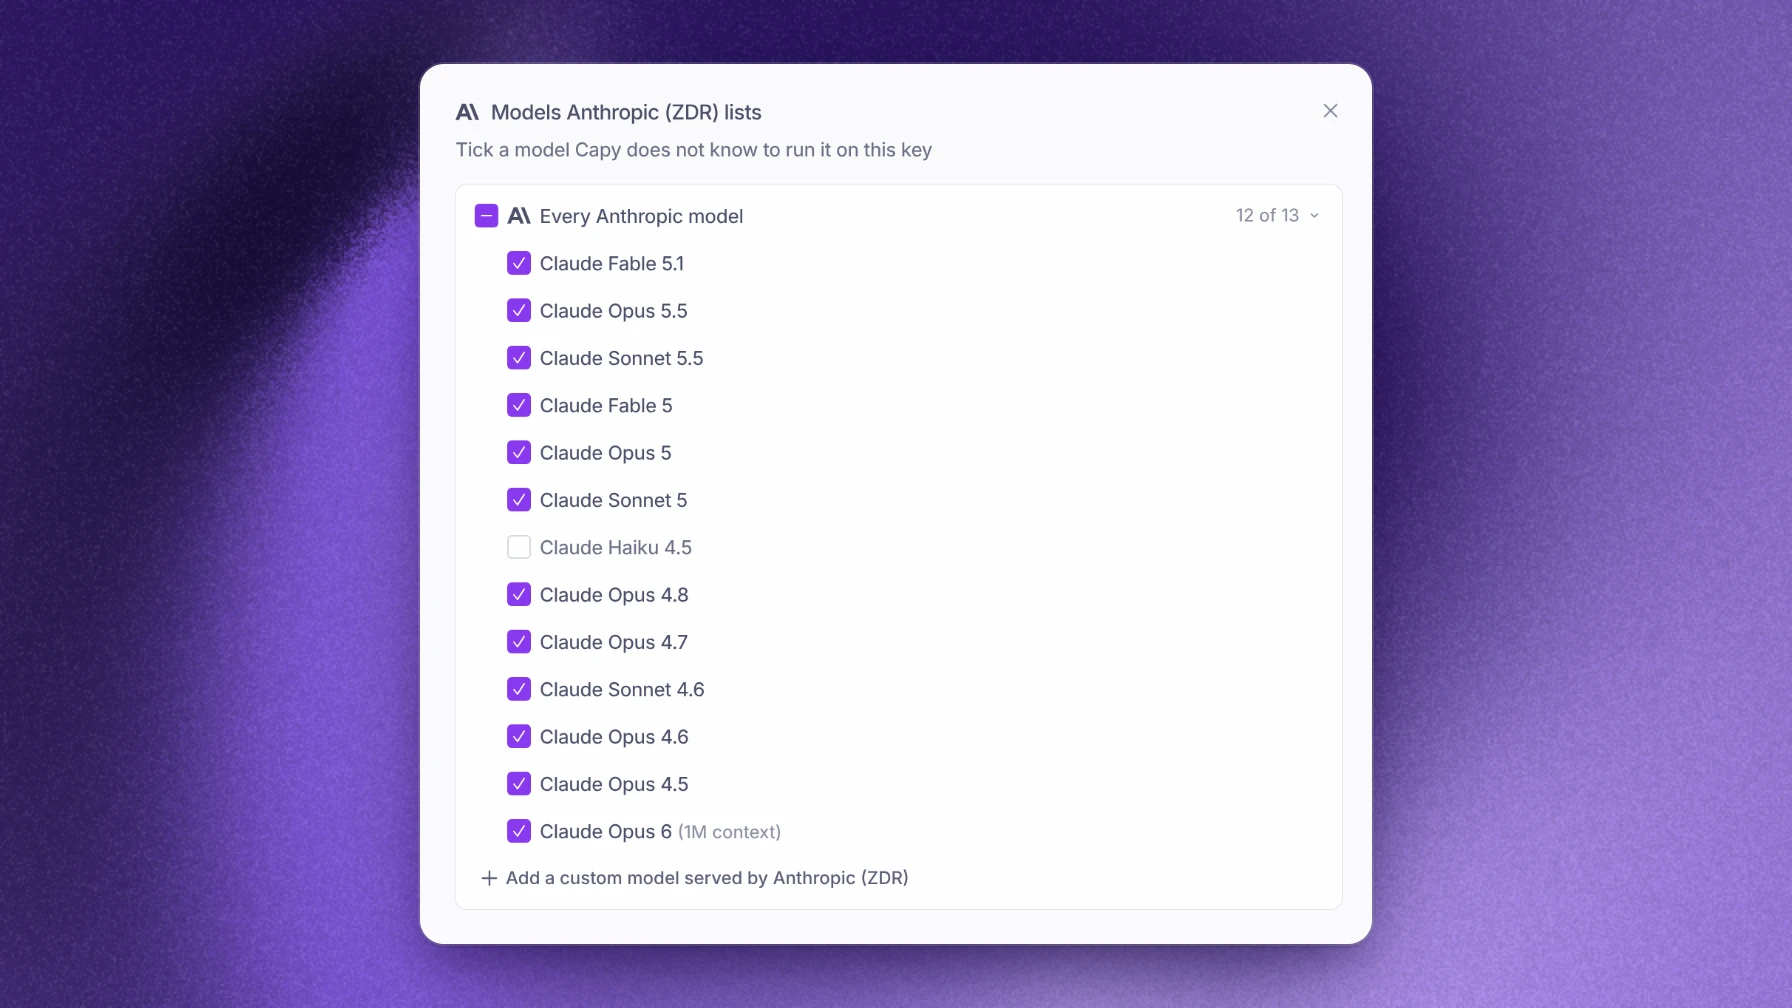The height and width of the screenshot is (1008, 1792).
Task: Uncheck Claude Sonnet 5
Action: [x=519, y=500]
